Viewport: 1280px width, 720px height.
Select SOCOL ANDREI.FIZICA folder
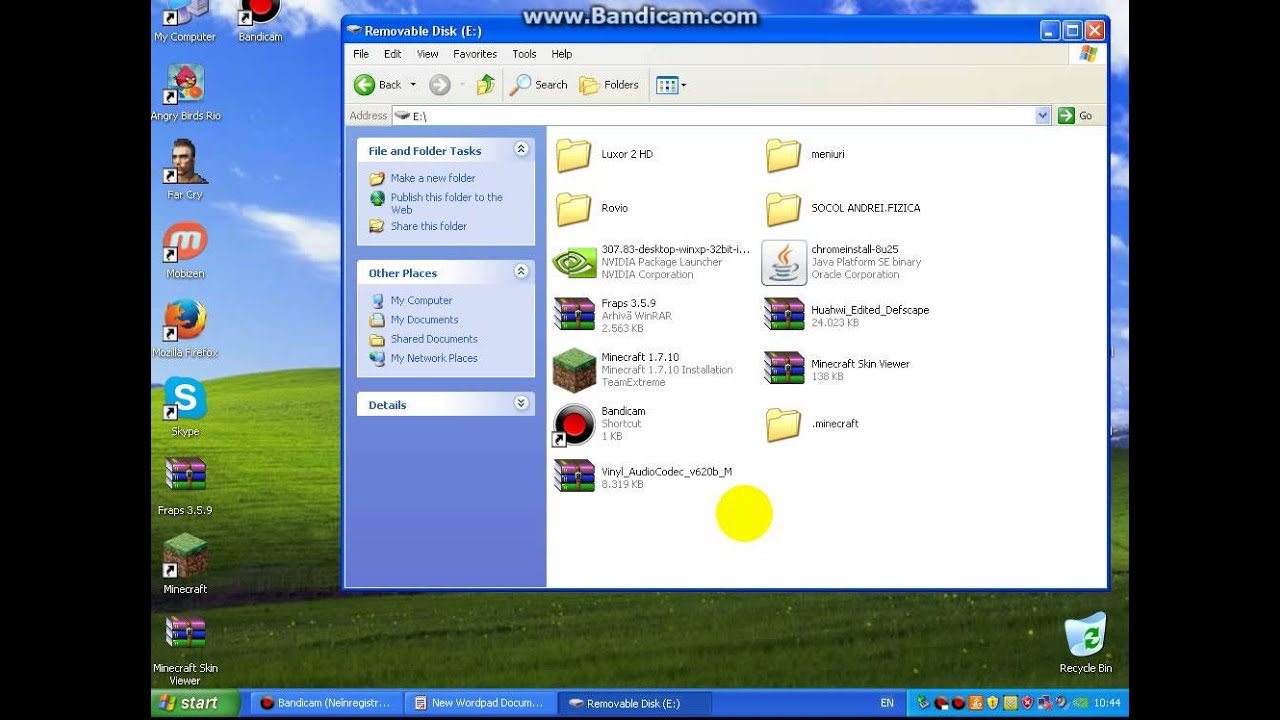pyautogui.click(x=843, y=209)
